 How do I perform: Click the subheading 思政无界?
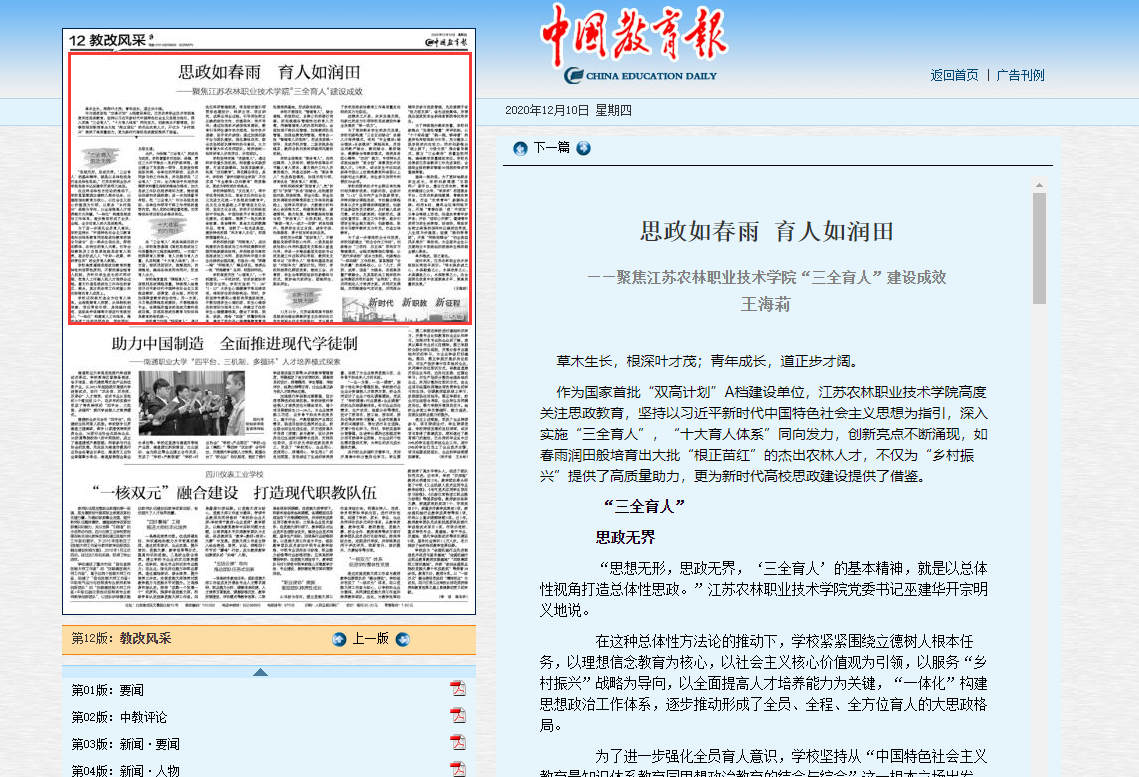tap(625, 537)
